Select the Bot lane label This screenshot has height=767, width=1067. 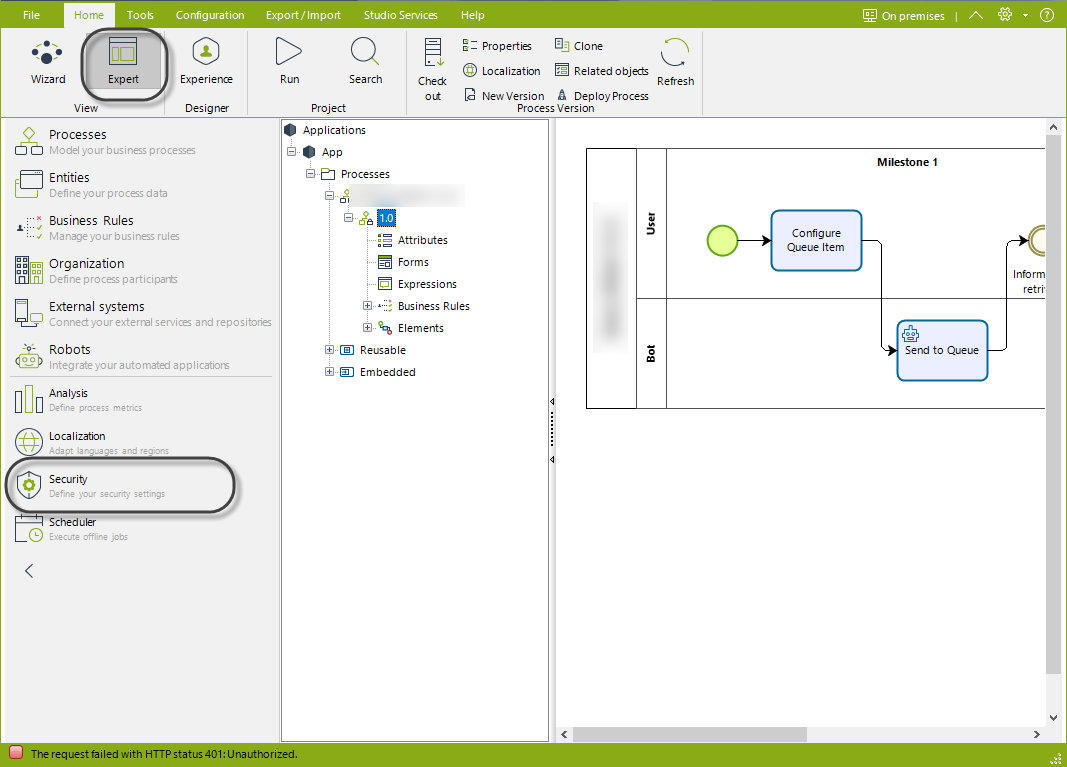coord(651,353)
